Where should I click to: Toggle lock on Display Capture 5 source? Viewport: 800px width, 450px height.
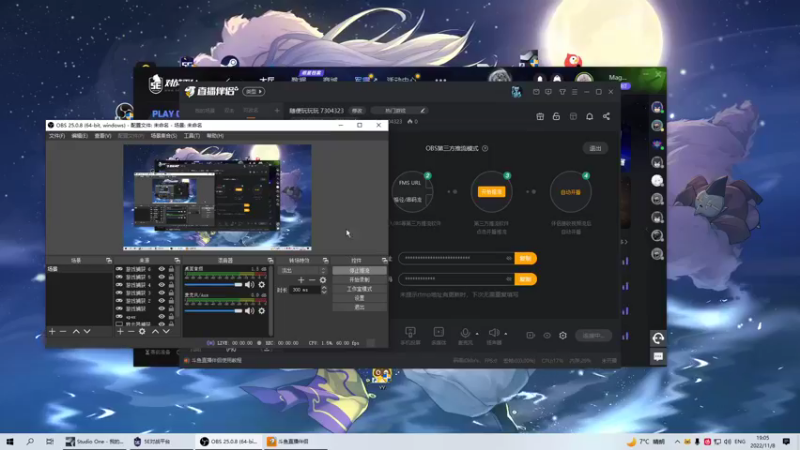tap(171, 277)
